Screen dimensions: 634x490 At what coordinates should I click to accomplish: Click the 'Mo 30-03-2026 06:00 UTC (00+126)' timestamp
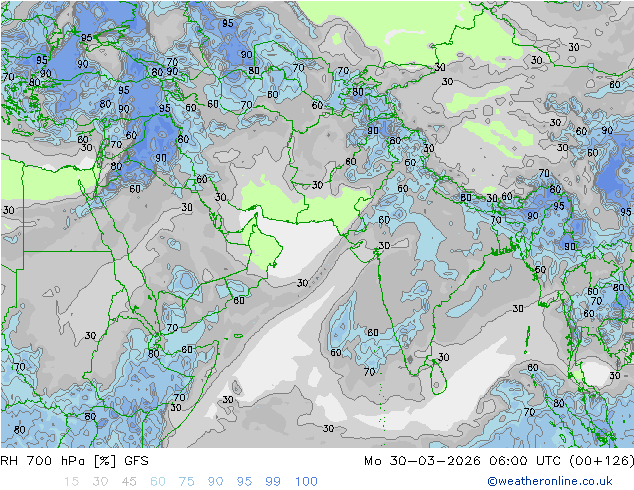click(499, 461)
